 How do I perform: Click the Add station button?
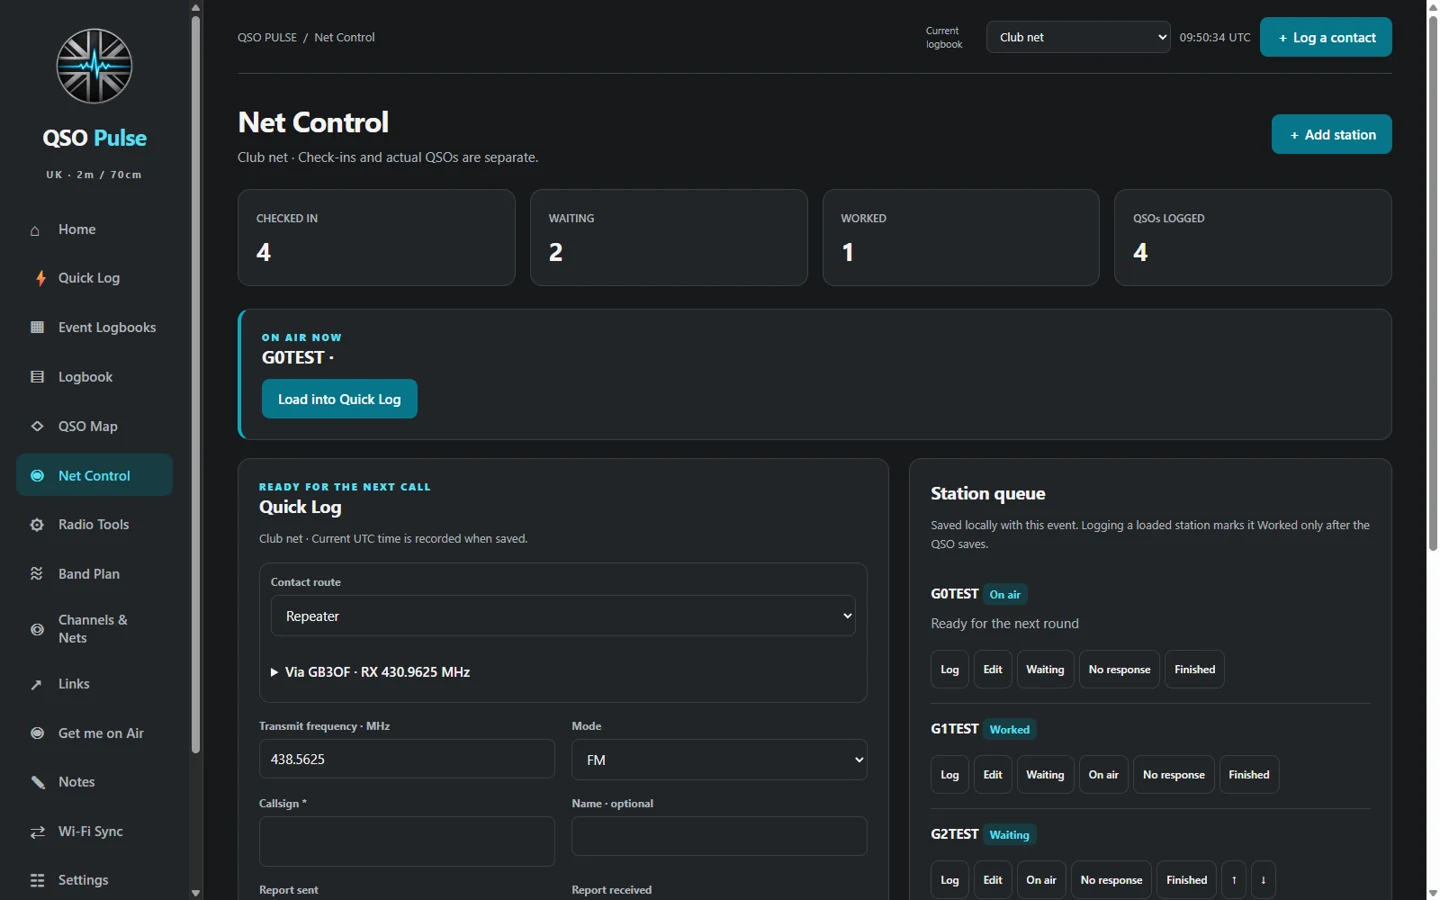pyautogui.click(x=1332, y=134)
